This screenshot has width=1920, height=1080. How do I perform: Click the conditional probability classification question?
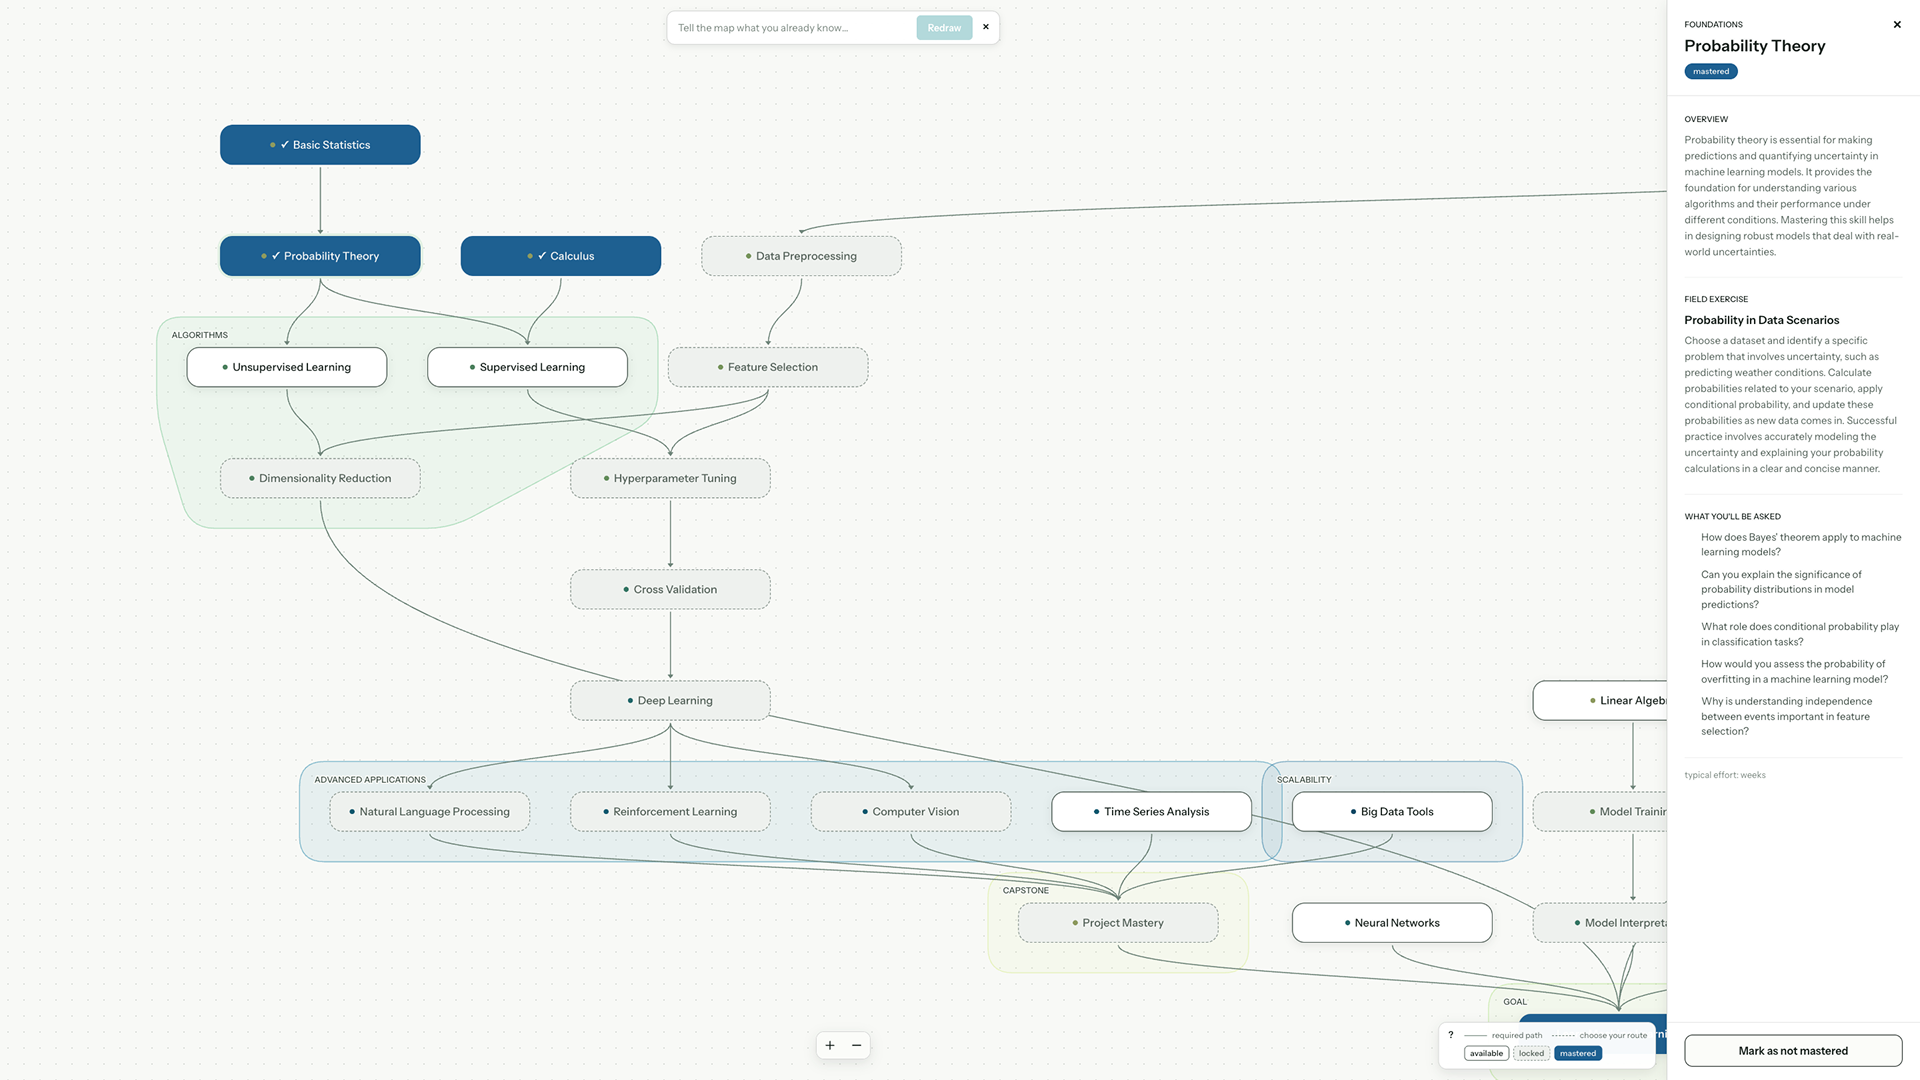(1800, 634)
